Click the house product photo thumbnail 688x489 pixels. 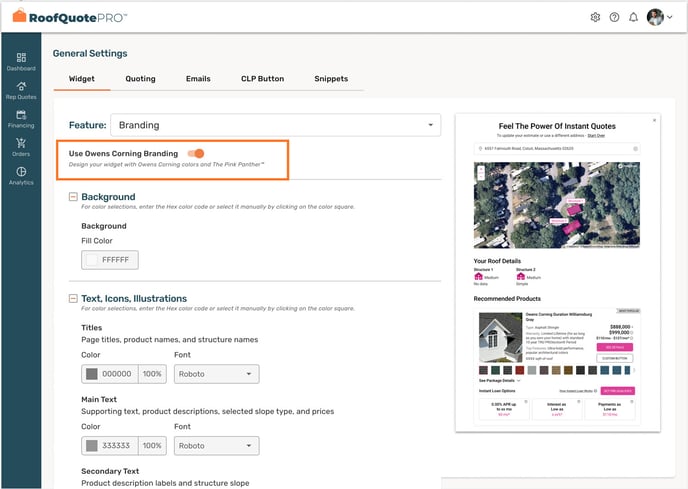pyautogui.click(x=500, y=337)
